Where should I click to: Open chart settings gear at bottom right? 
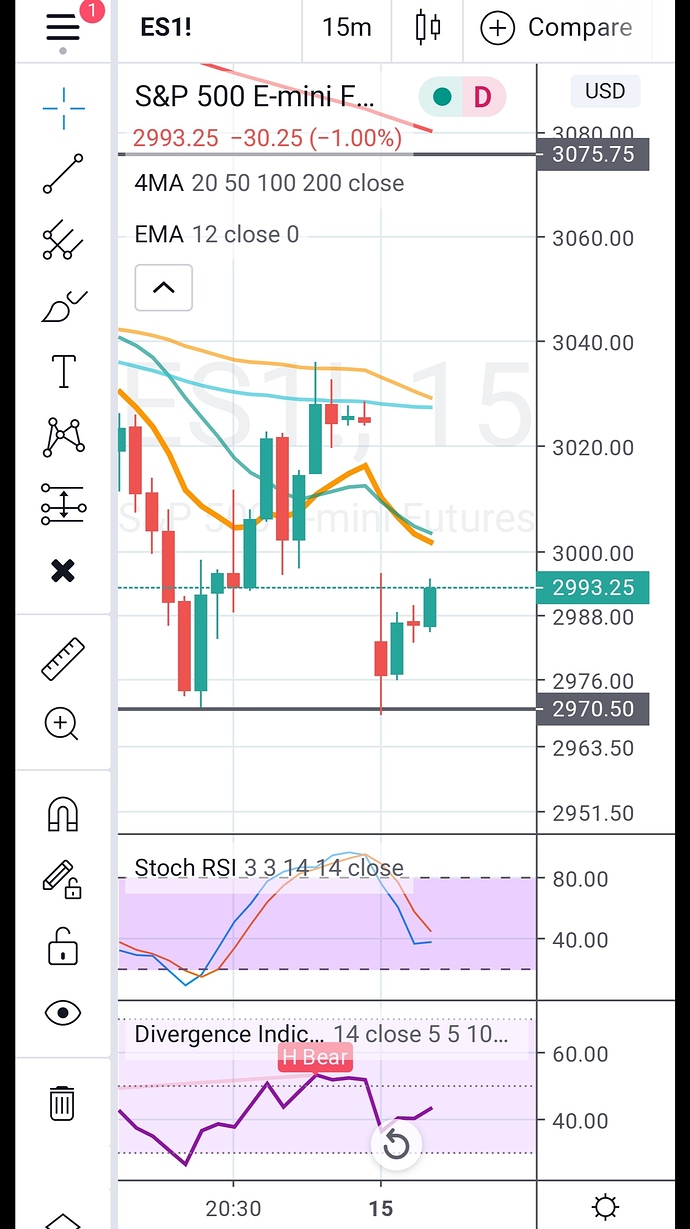(605, 1207)
